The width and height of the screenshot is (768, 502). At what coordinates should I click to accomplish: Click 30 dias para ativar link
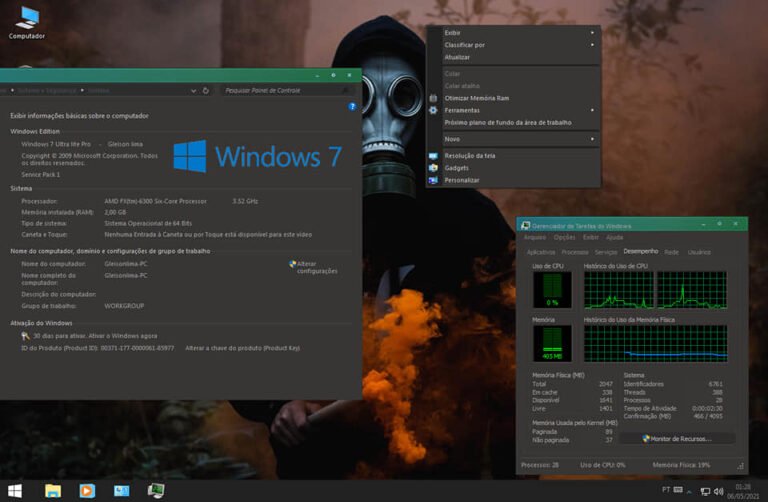(95, 336)
